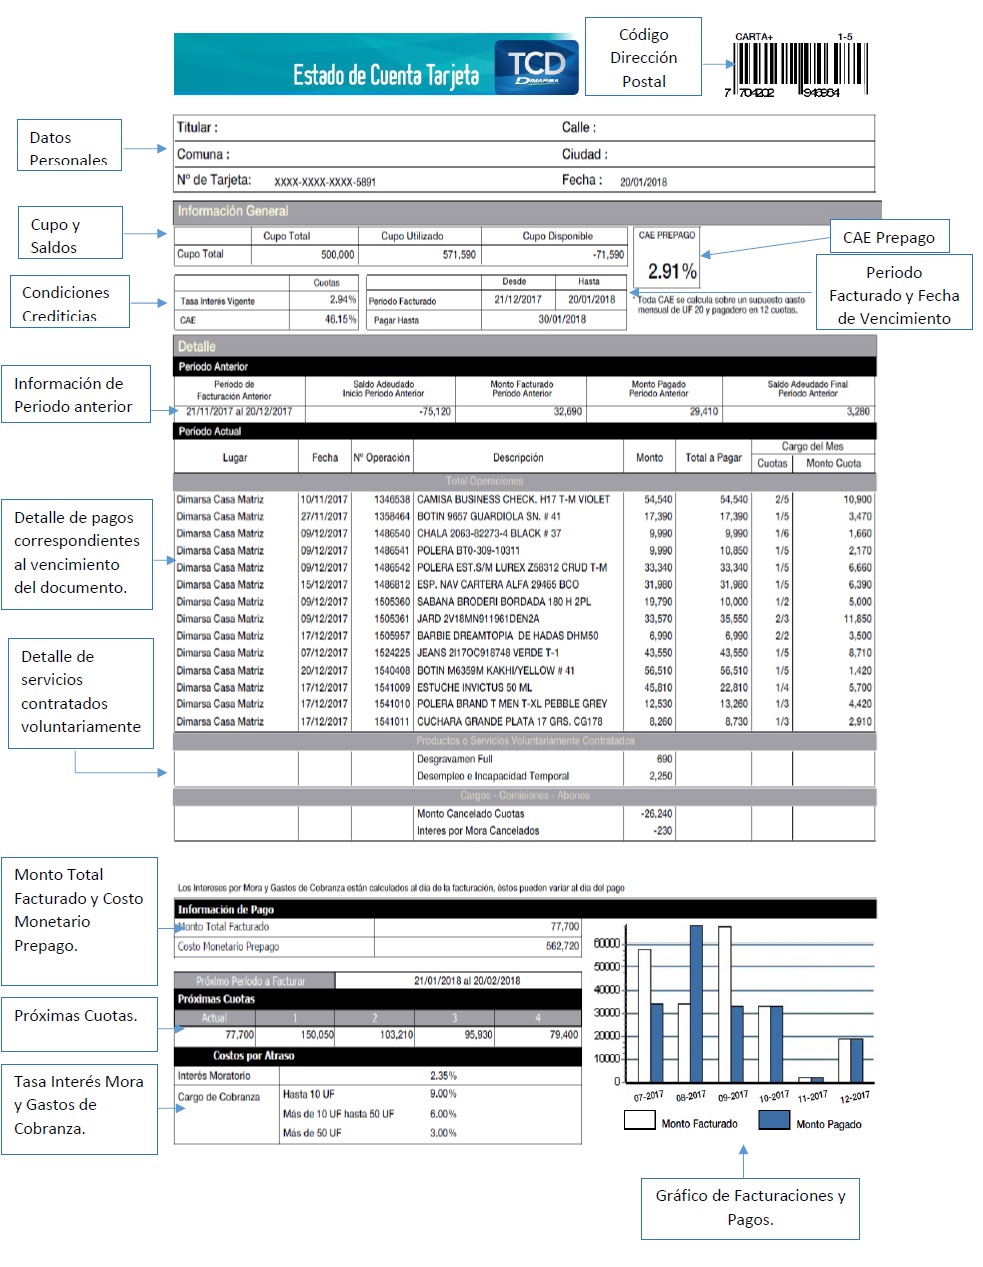Select Cupo Disponible value -71,590
The width and height of the screenshot is (983, 1267).
tap(608, 255)
